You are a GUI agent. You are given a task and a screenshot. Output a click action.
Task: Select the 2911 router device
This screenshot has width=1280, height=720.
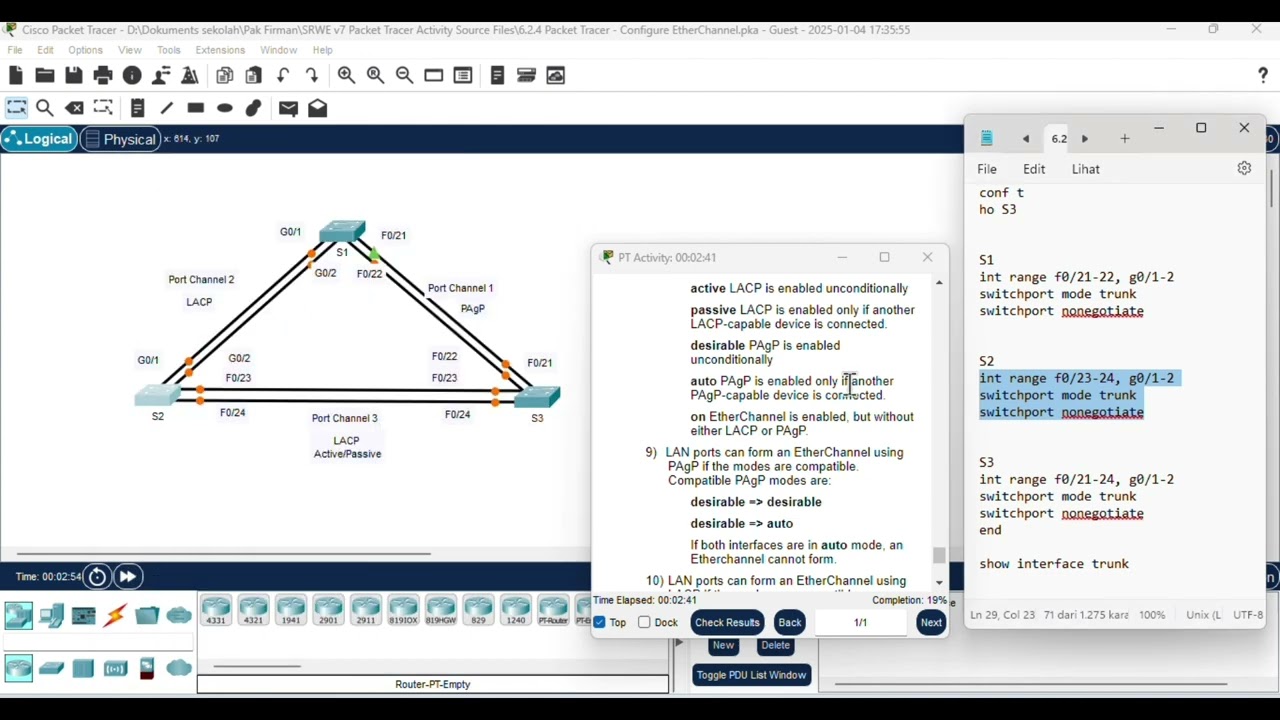coord(366,610)
